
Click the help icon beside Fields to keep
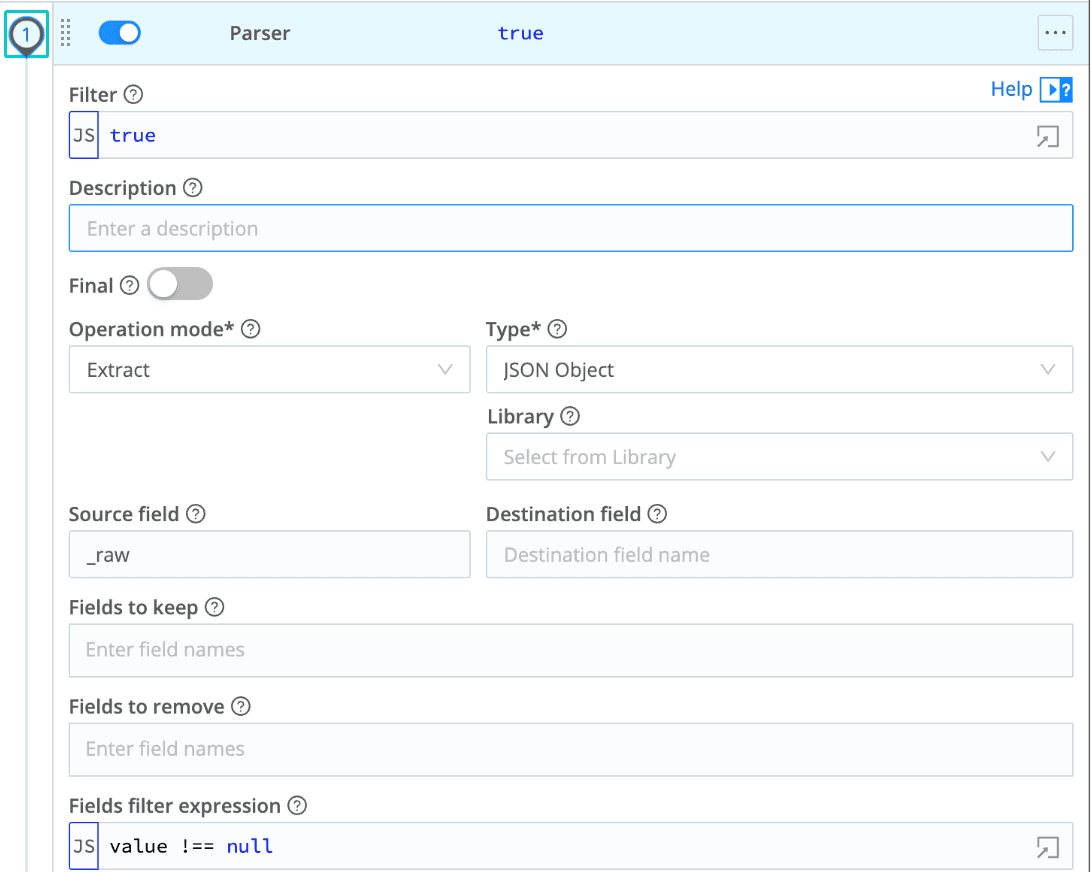tap(214, 607)
